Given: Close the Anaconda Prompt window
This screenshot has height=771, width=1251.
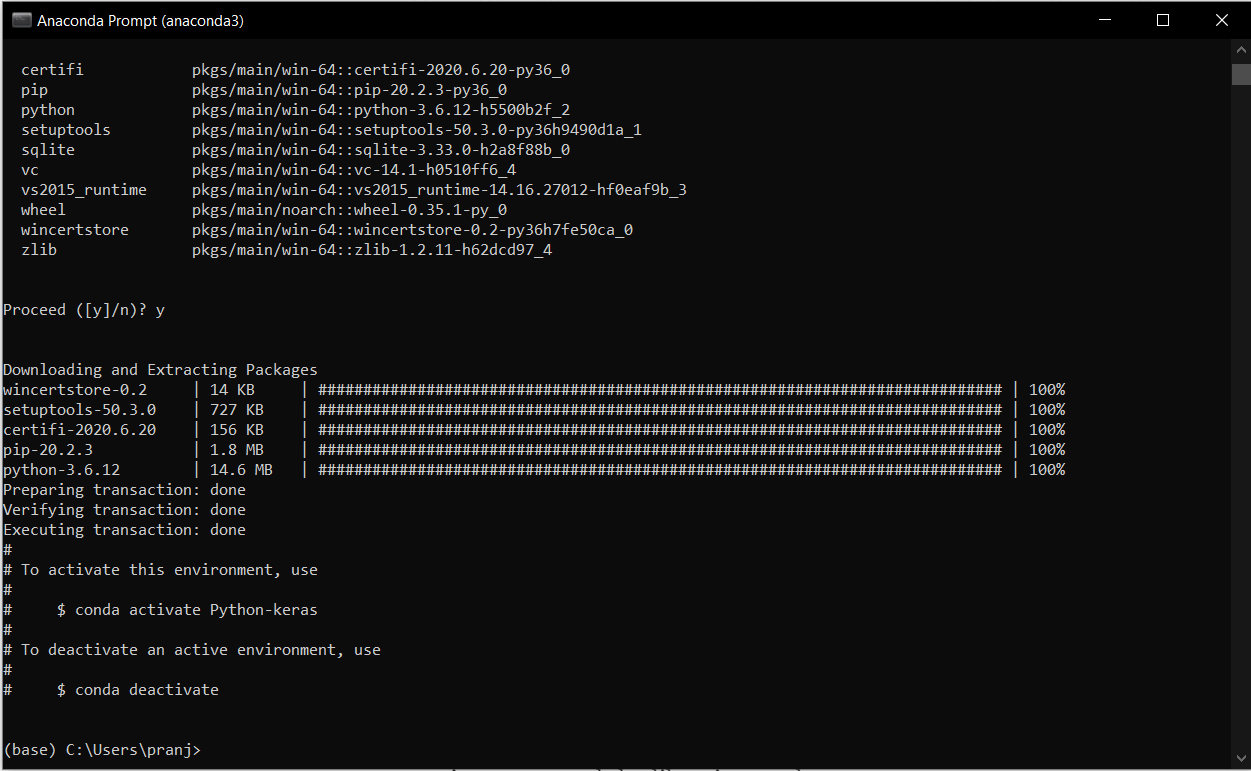Looking at the screenshot, I should (1221, 20).
